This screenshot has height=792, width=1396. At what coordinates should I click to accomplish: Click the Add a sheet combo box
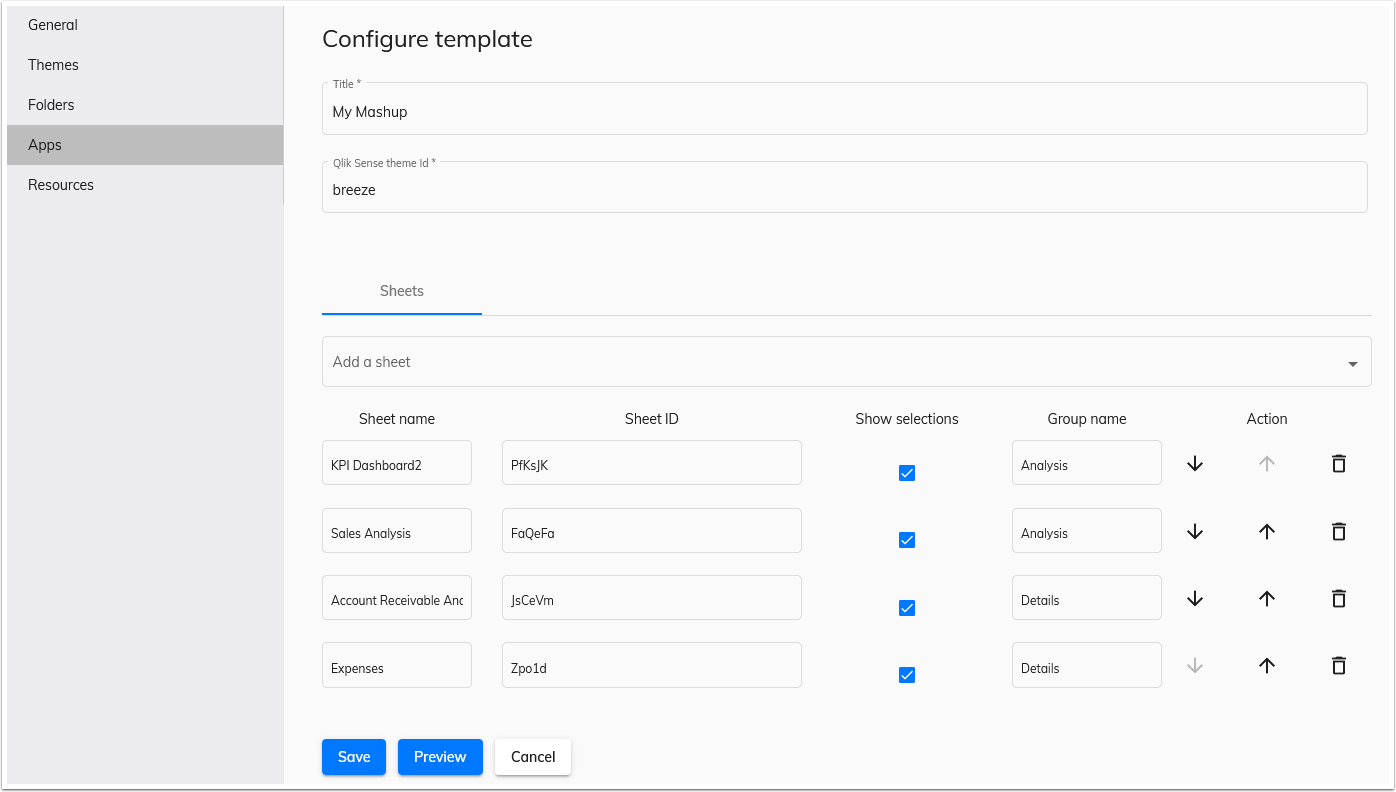pos(846,361)
